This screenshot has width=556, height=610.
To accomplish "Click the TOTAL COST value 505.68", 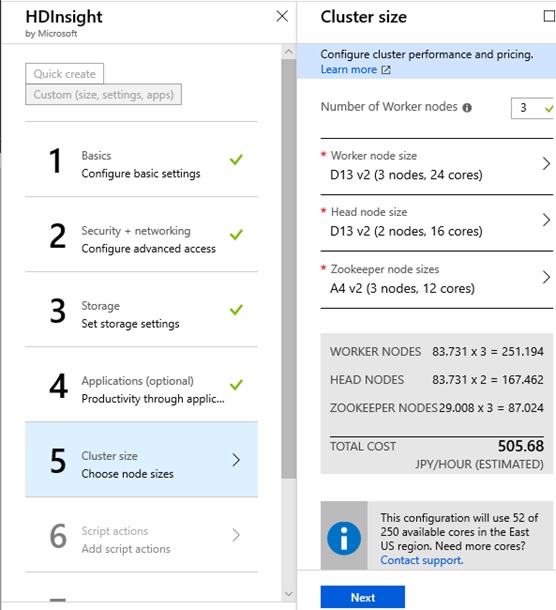I will pos(521,446).
